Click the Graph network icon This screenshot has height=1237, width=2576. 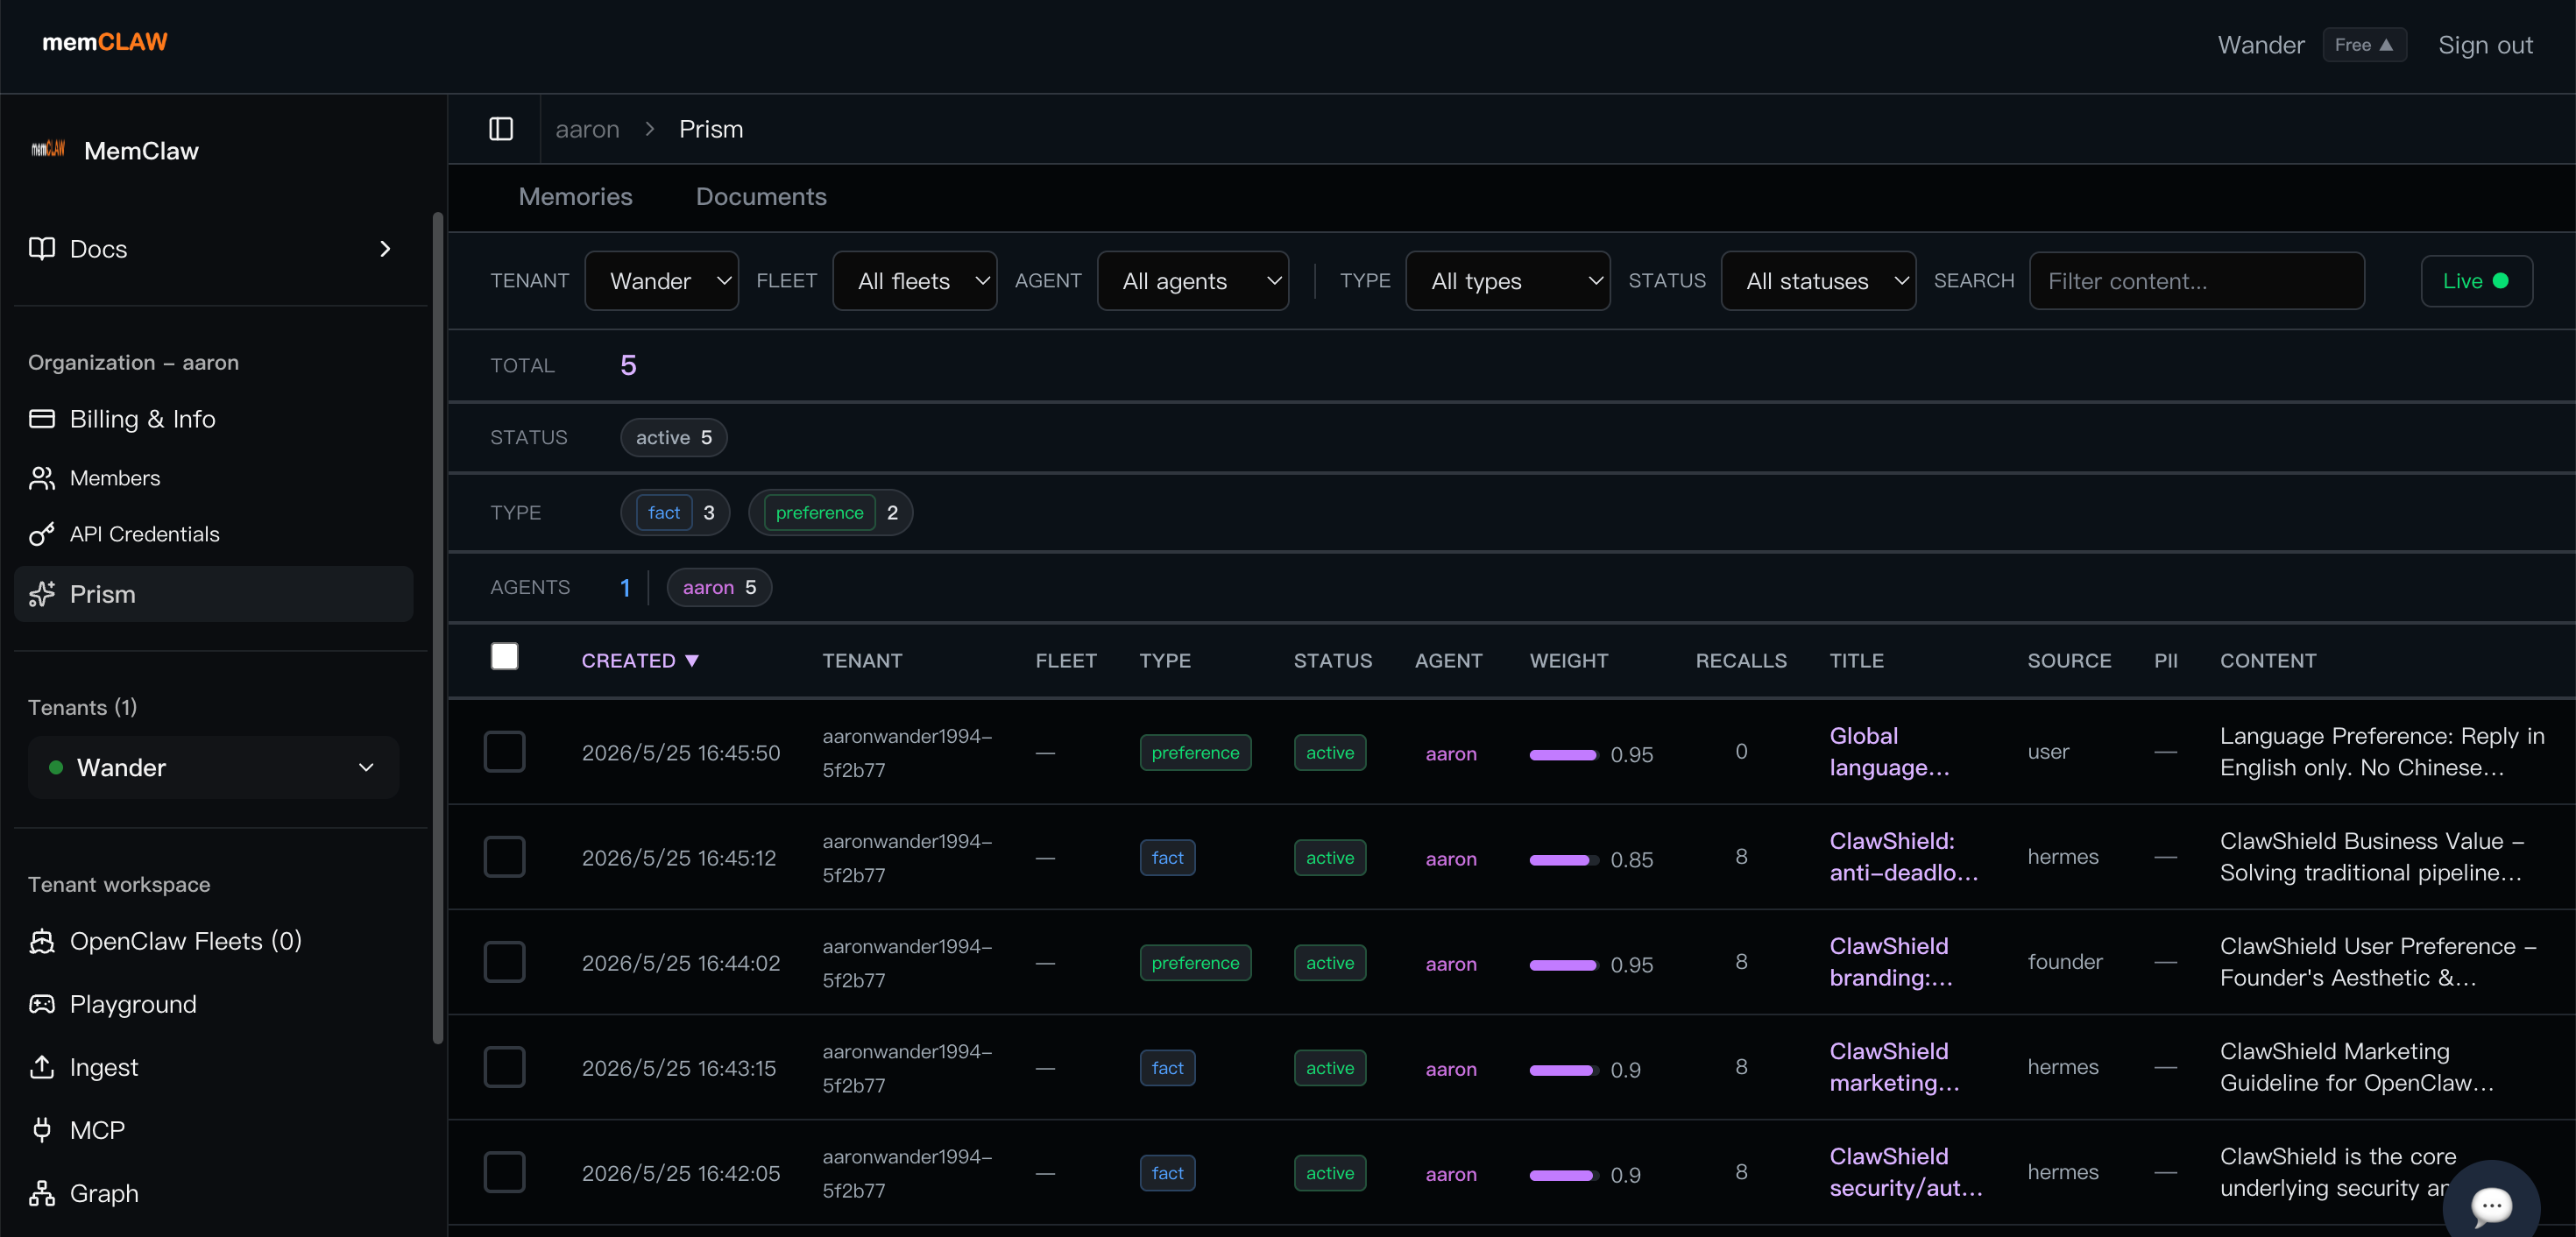click(x=42, y=1193)
